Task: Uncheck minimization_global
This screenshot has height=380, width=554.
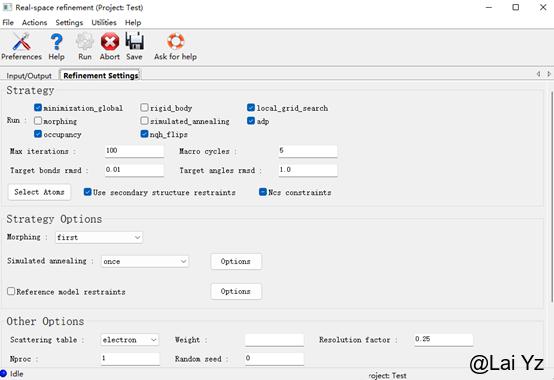Action: point(38,107)
